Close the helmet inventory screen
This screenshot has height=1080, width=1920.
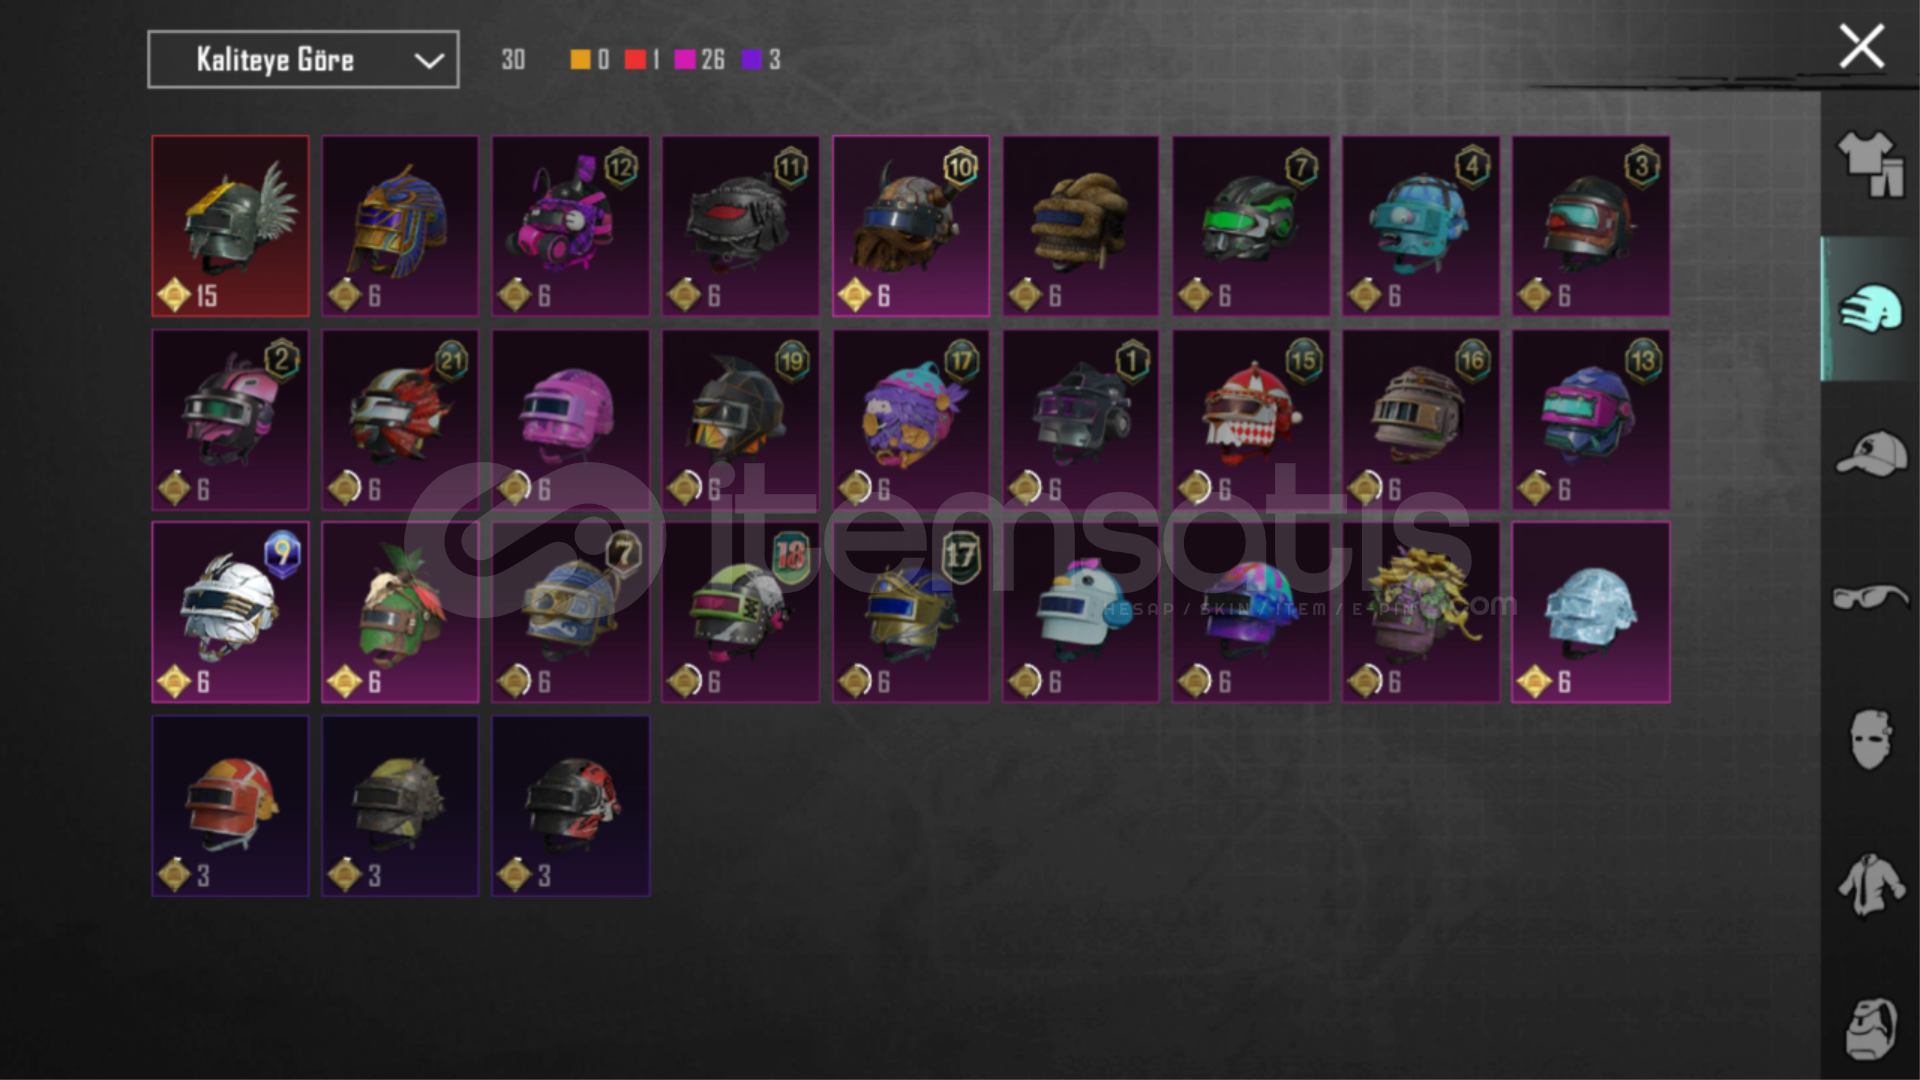coord(1861,47)
